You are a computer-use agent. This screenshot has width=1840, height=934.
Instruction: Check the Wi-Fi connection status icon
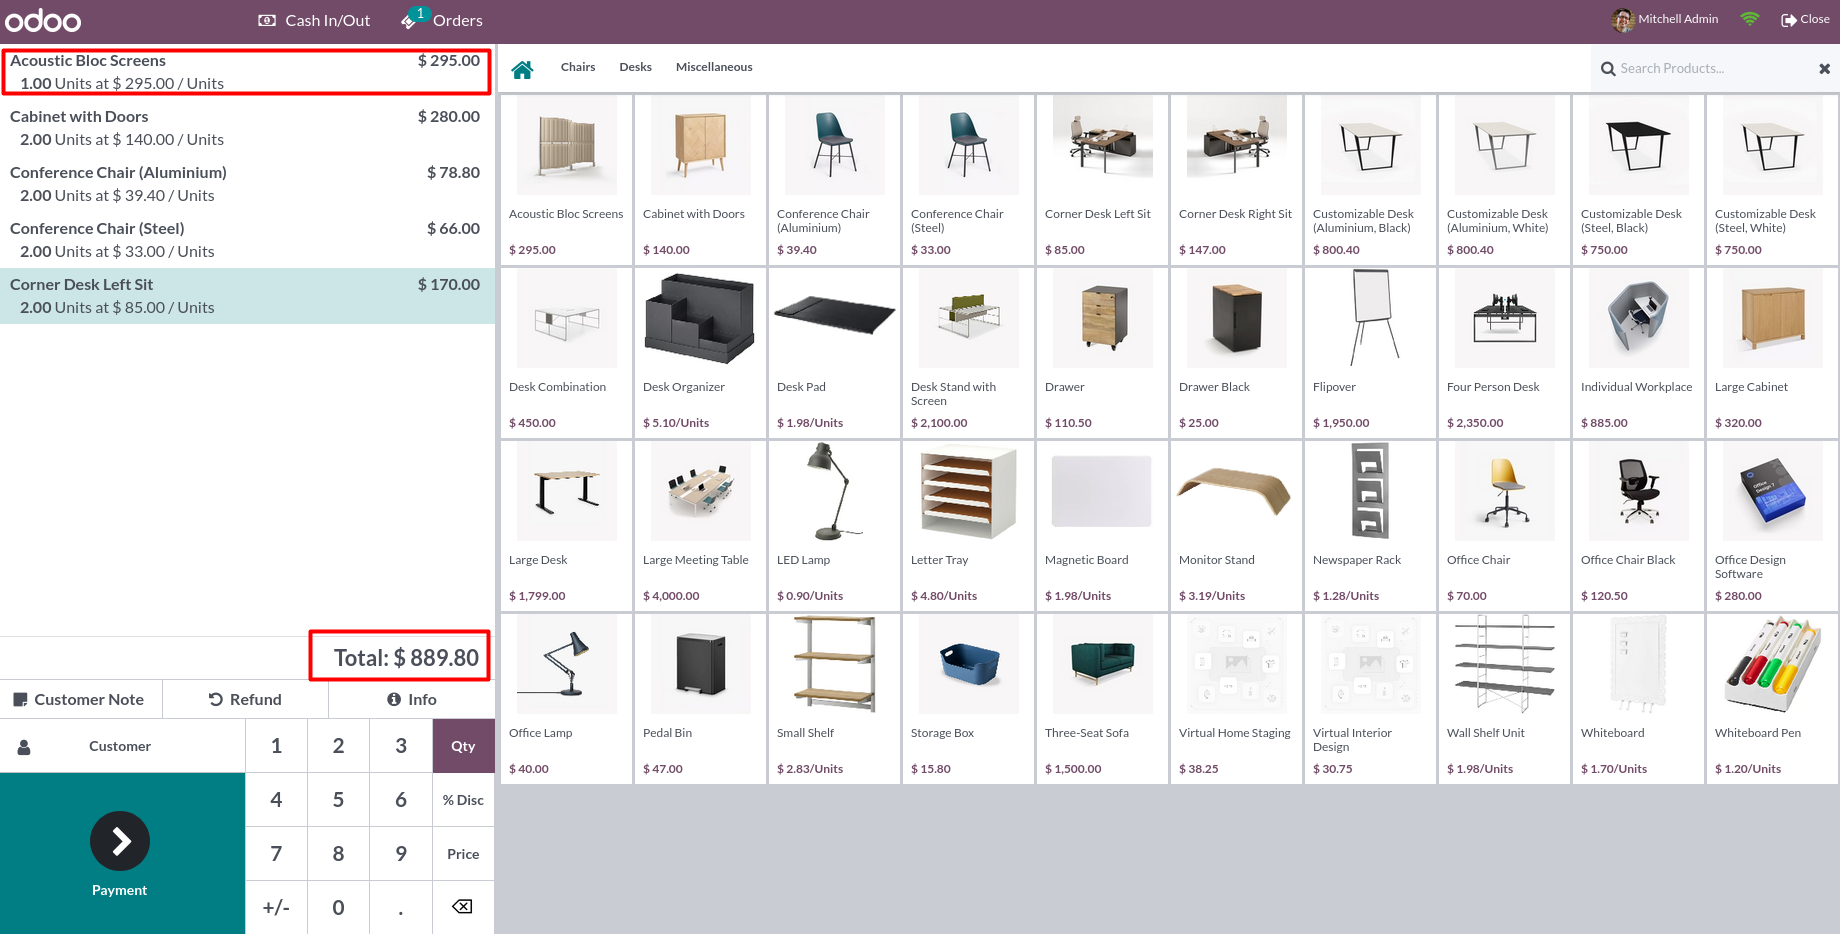[1749, 19]
